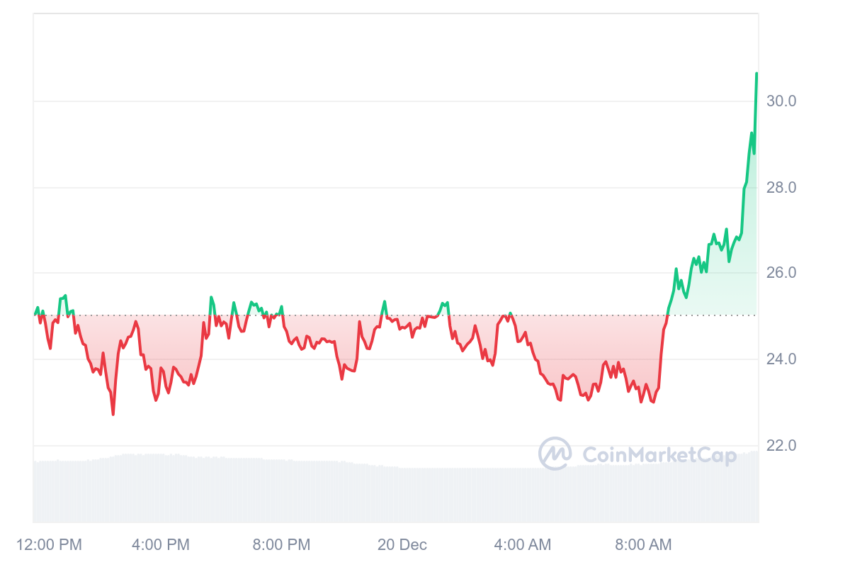Click the CoinMarketCap logo icon
This screenshot has width=850, height=567.
coord(555,453)
